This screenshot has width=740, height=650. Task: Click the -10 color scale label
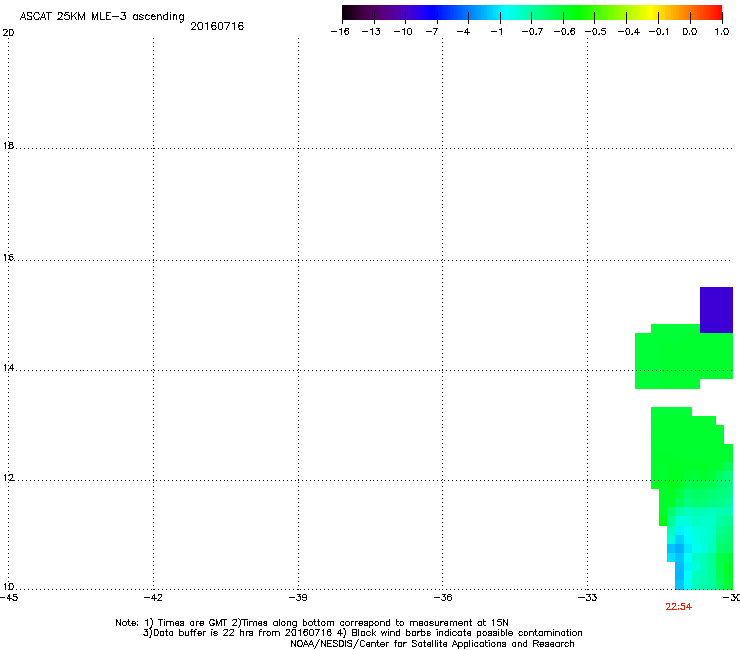403,32
